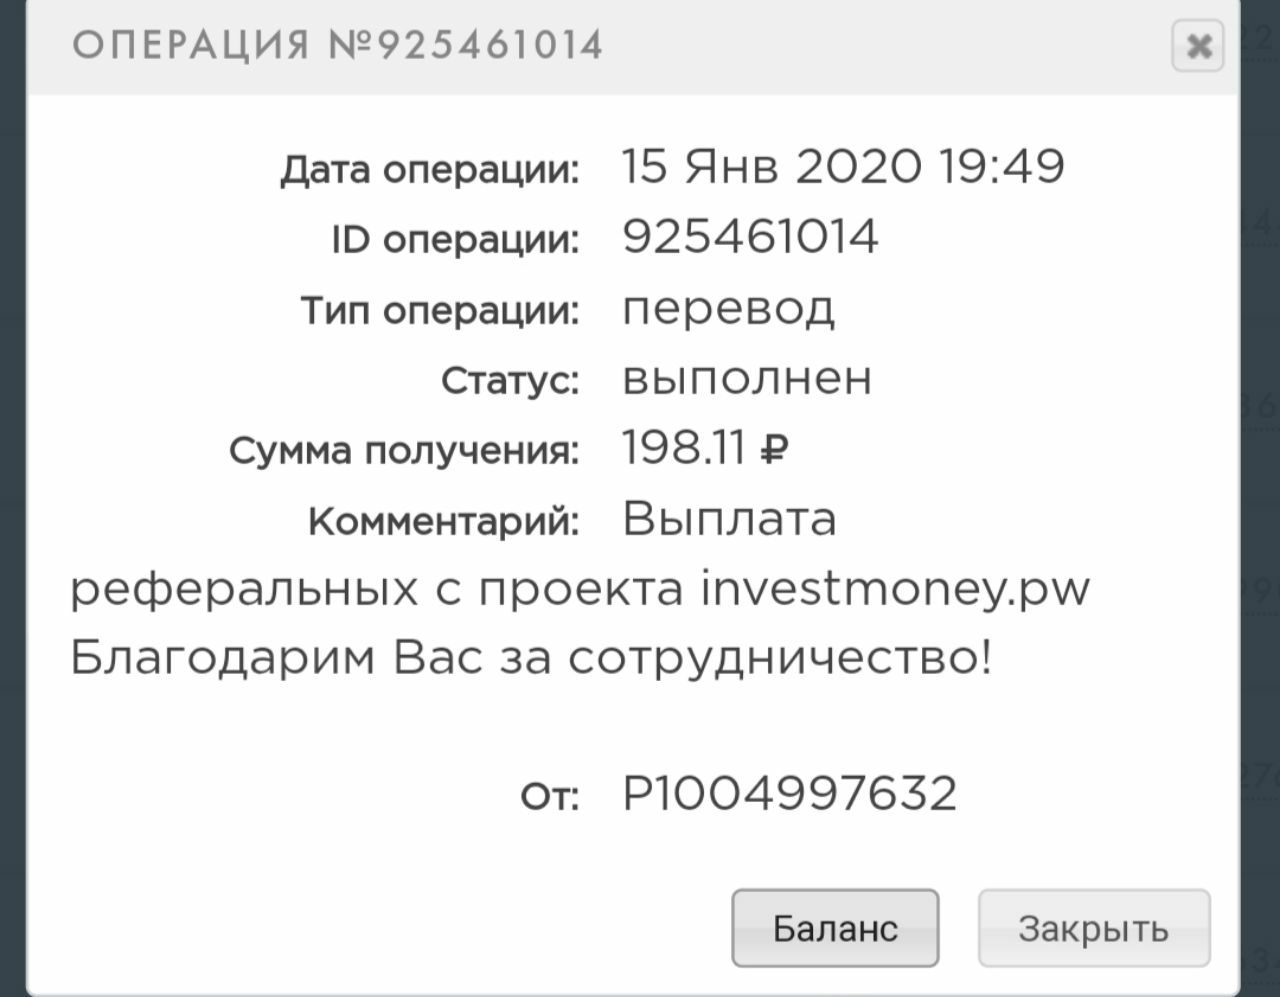Image resolution: width=1280 pixels, height=997 pixels.
Task: Click the operation type value перевод
Action: click(x=728, y=308)
